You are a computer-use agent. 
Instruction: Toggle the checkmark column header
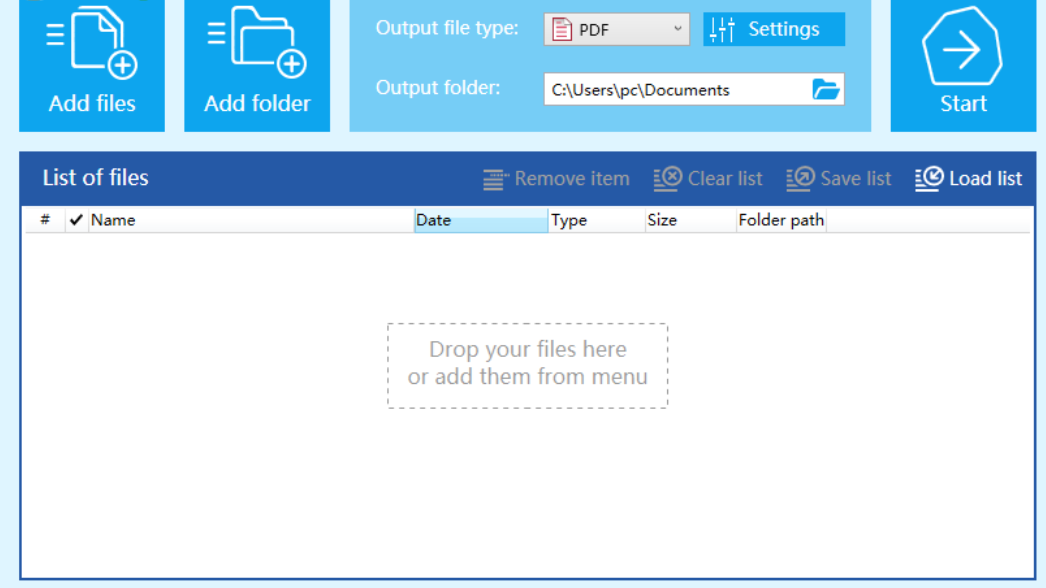pyautogui.click(x=76, y=220)
